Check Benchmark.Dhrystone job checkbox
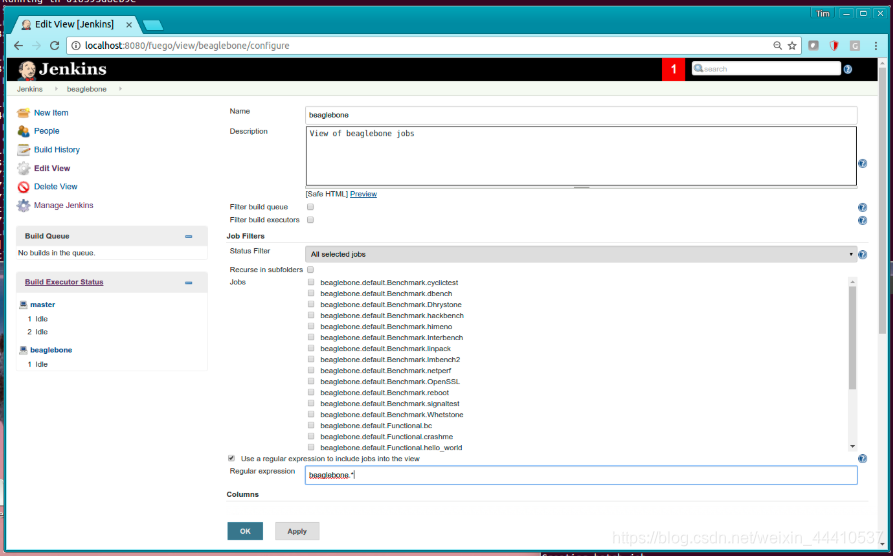 pyautogui.click(x=311, y=304)
